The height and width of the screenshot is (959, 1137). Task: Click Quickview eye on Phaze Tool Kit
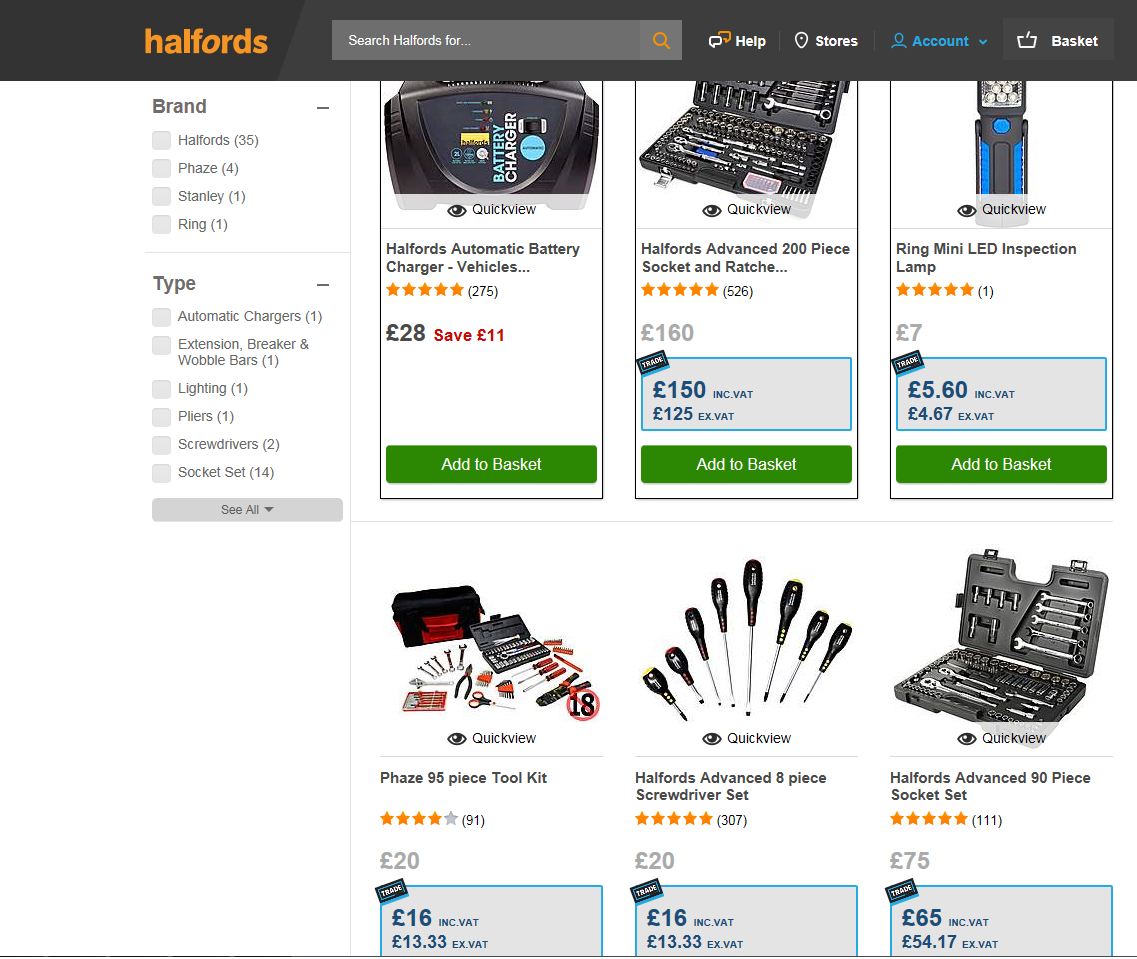(457, 739)
